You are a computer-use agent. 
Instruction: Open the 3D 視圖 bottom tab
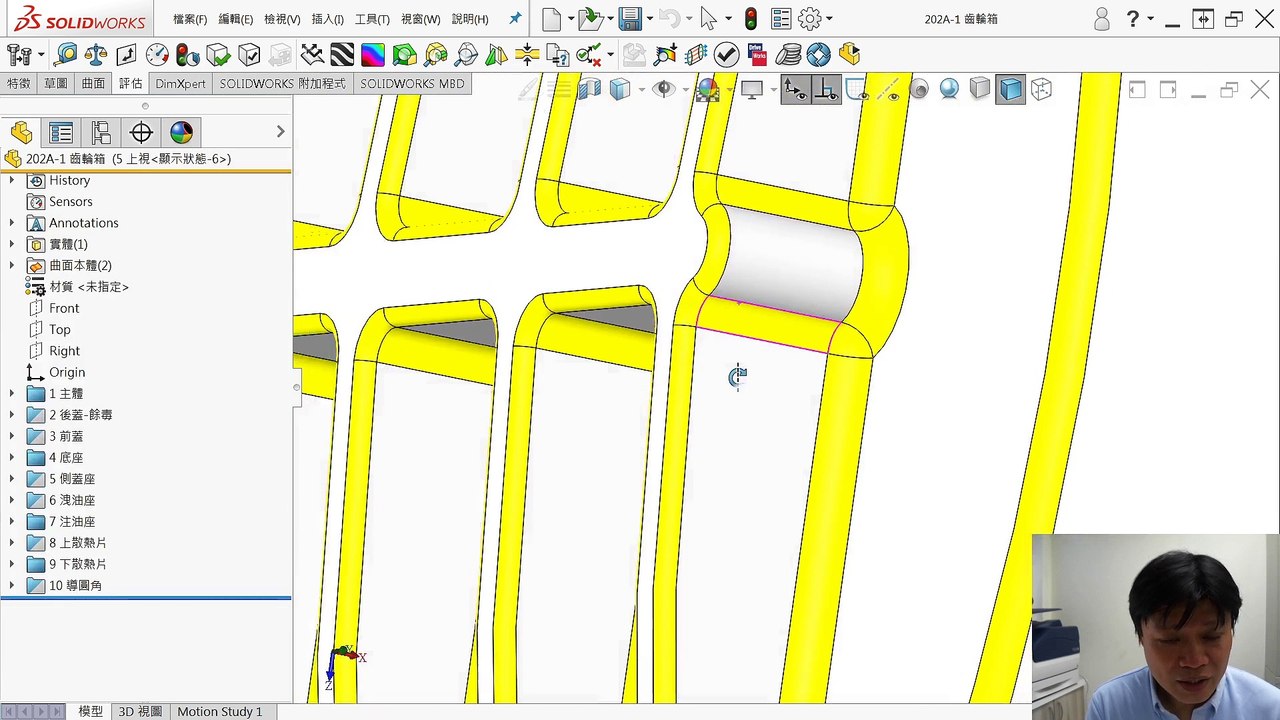point(140,711)
